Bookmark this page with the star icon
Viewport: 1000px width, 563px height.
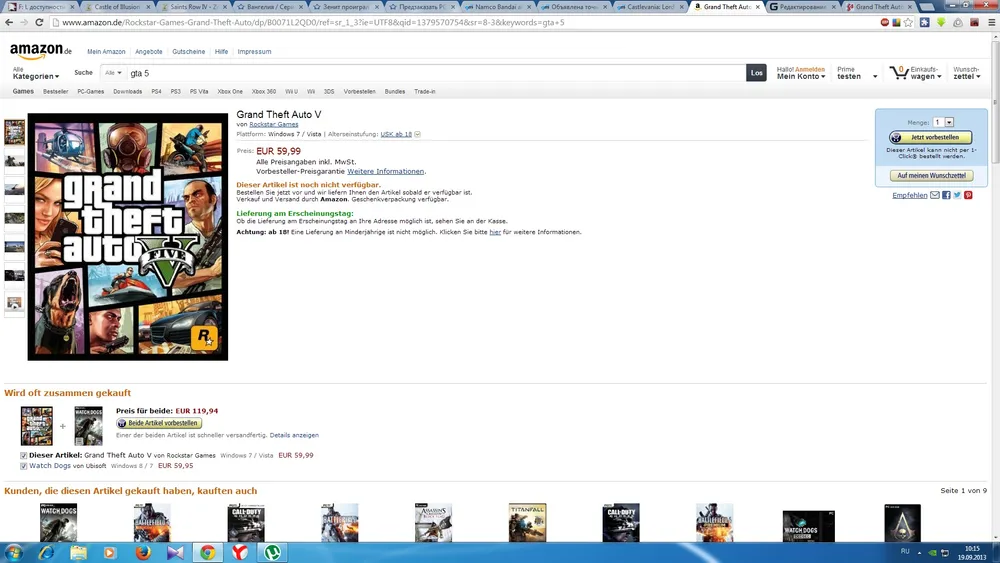click(x=908, y=22)
